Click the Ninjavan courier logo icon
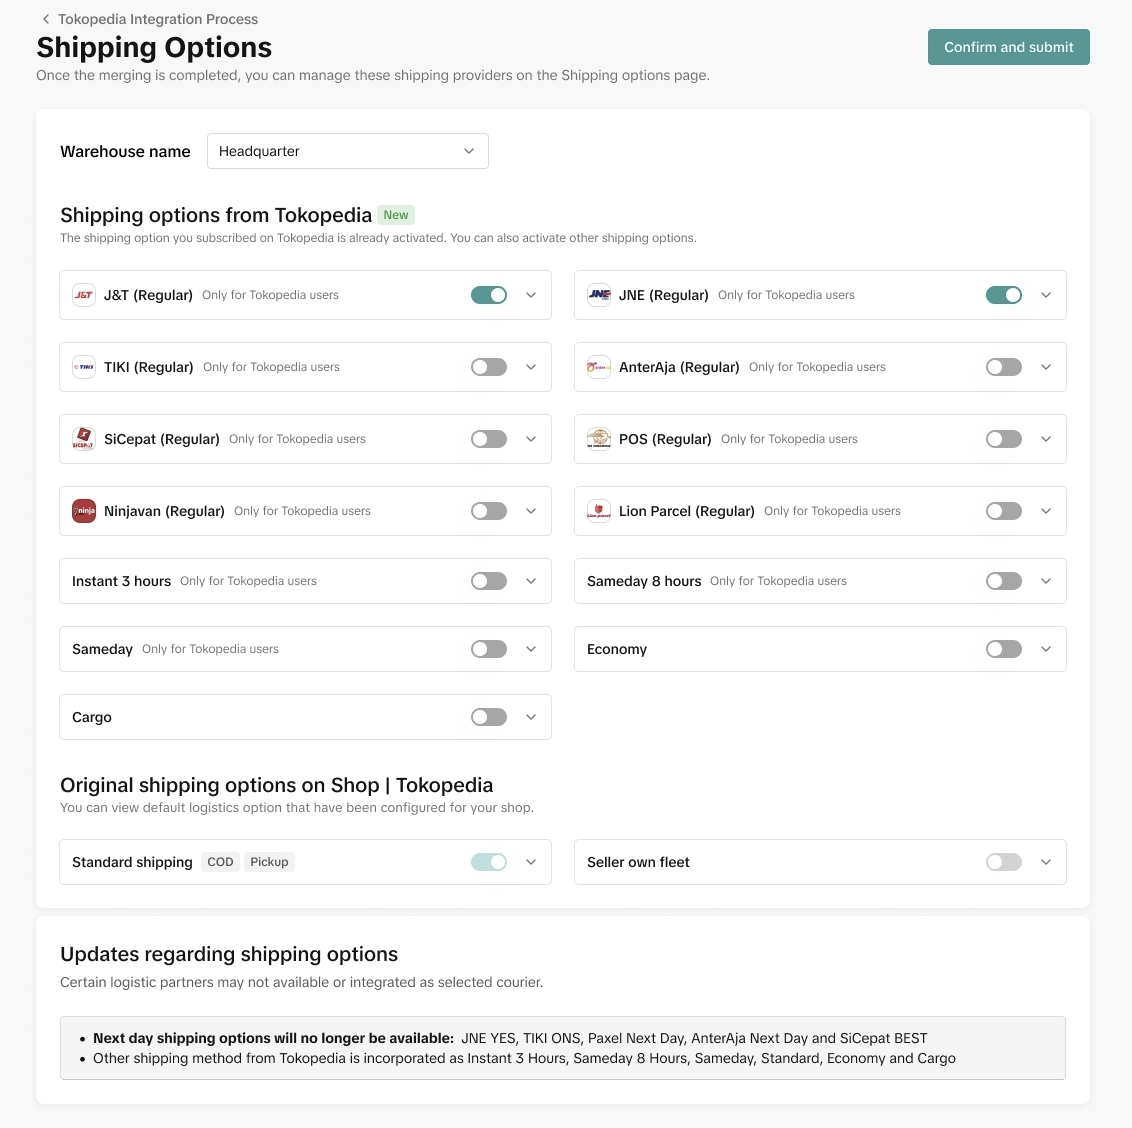The width and height of the screenshot is (1132, 1128). tap(84, 511)
